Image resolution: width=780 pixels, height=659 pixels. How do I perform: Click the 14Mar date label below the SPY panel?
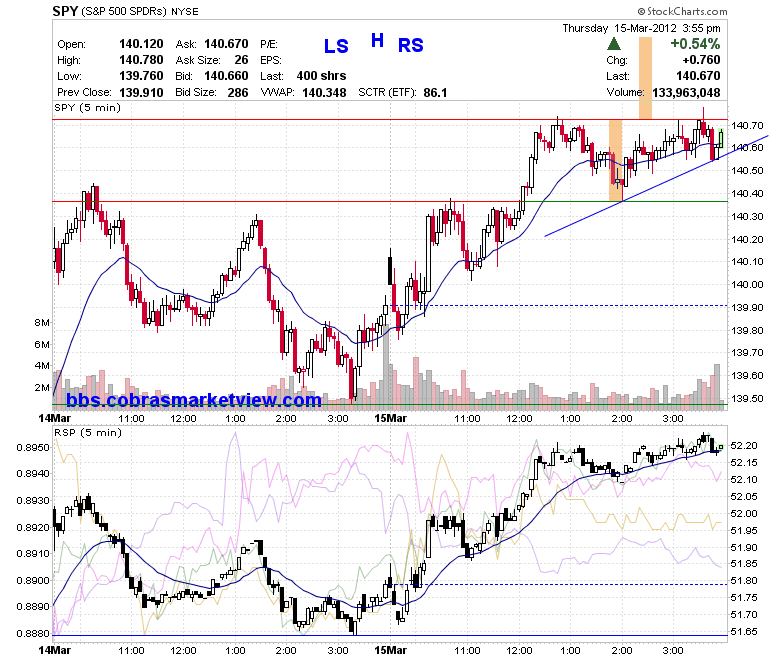[x=55, y=418]
